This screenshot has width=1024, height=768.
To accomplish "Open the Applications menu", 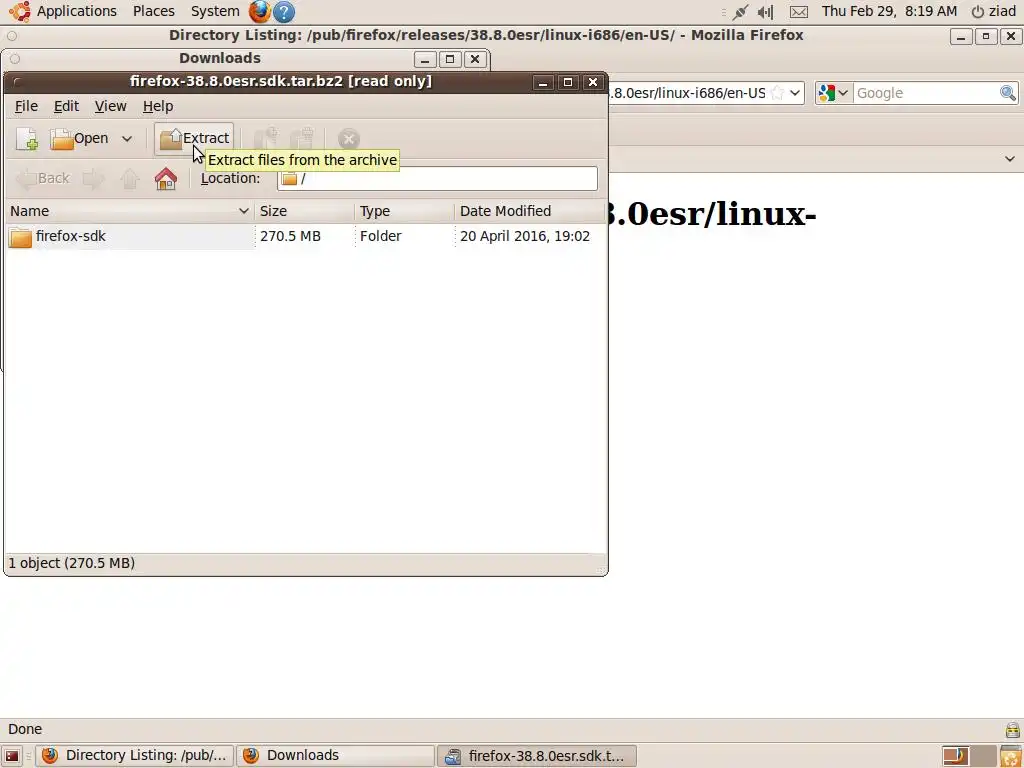I will pyautogui.click(x=76, y=11).
